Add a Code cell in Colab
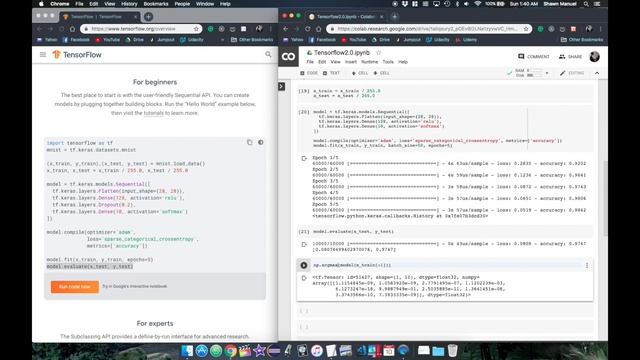This screenshot has height=360, width=640. point(309,73)
